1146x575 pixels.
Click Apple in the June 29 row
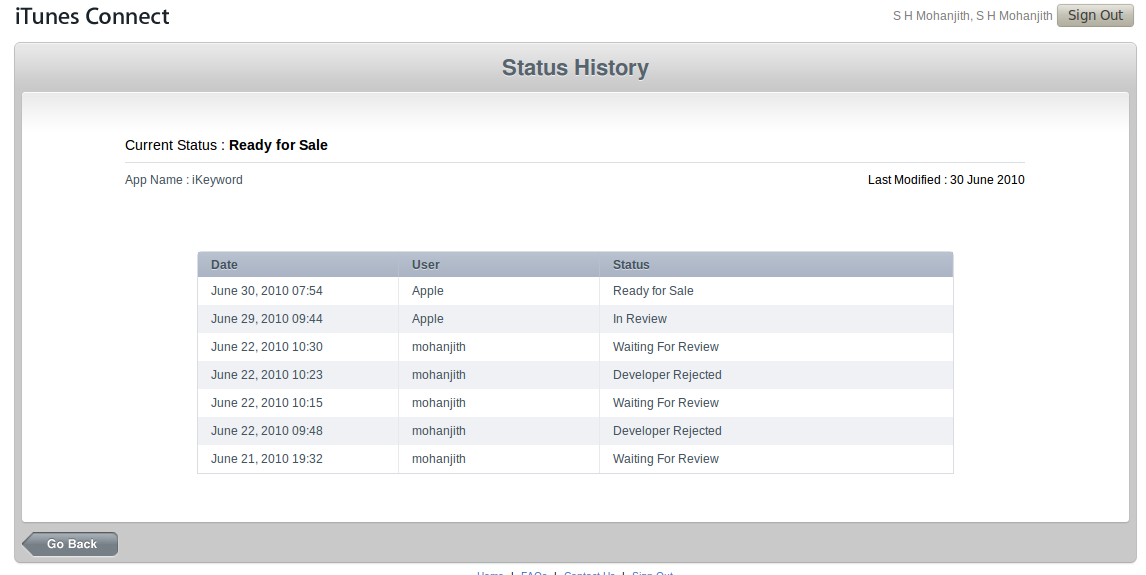tap(428, 319)
